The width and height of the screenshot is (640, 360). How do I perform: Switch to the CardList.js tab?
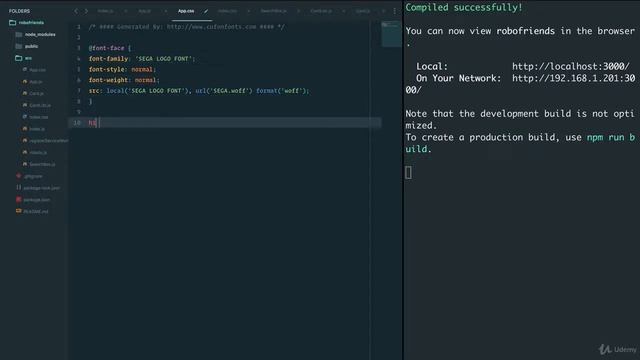coord(321,11)
